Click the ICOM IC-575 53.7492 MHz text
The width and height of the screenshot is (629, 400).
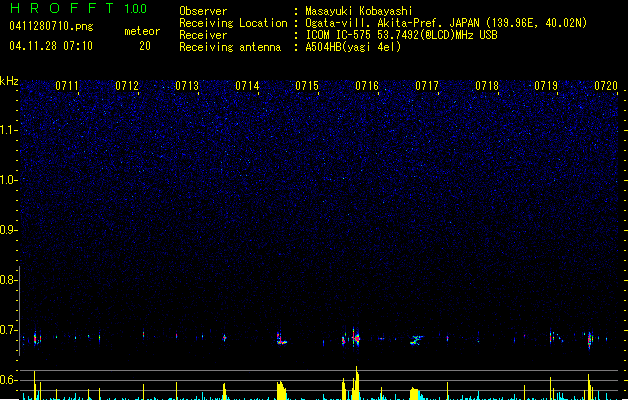click(401, 35)
